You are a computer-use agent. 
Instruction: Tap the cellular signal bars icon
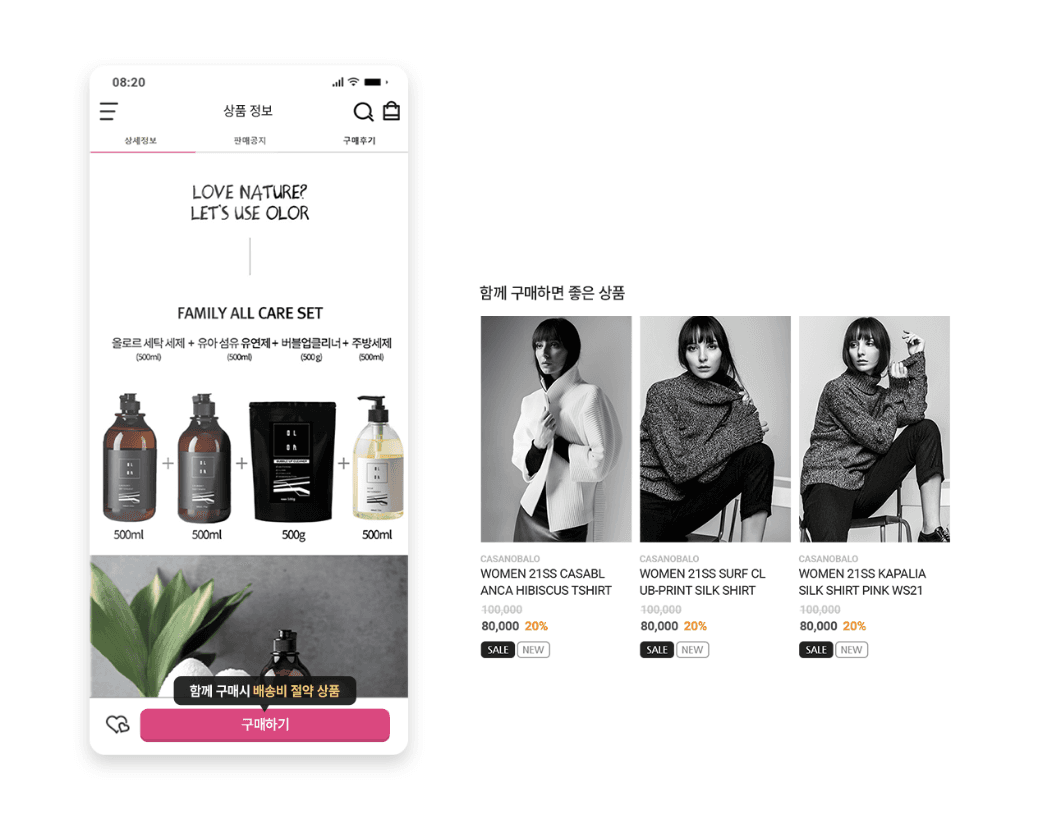[x=338, y=82]
